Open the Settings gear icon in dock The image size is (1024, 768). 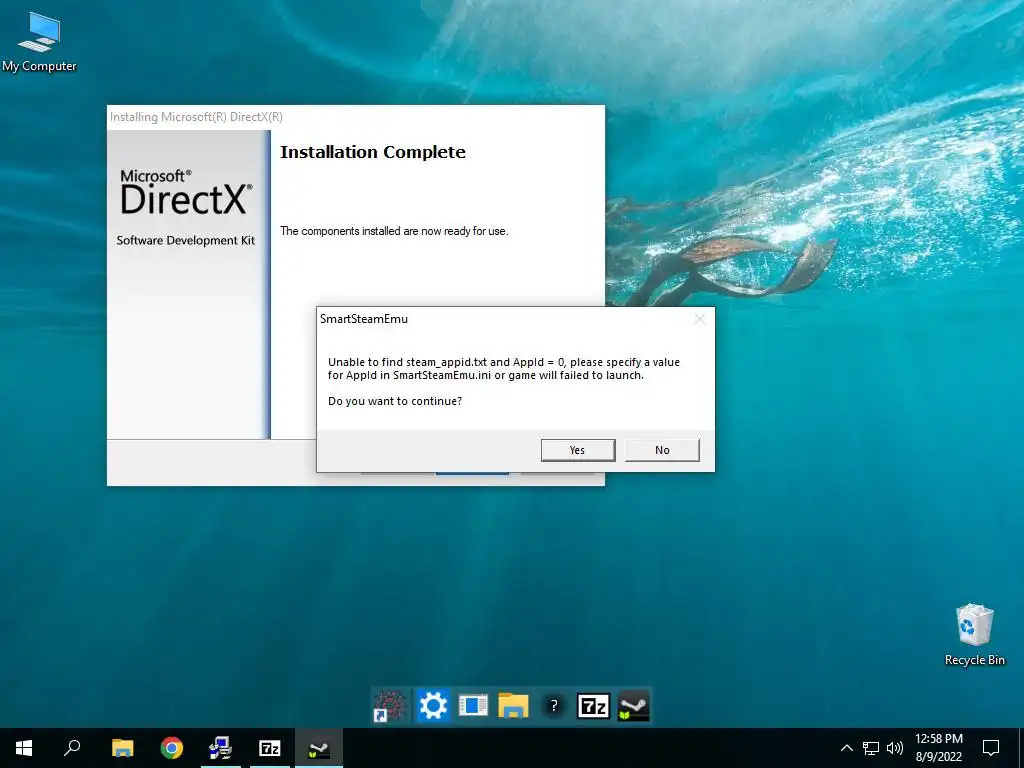[x=432, y=706]
